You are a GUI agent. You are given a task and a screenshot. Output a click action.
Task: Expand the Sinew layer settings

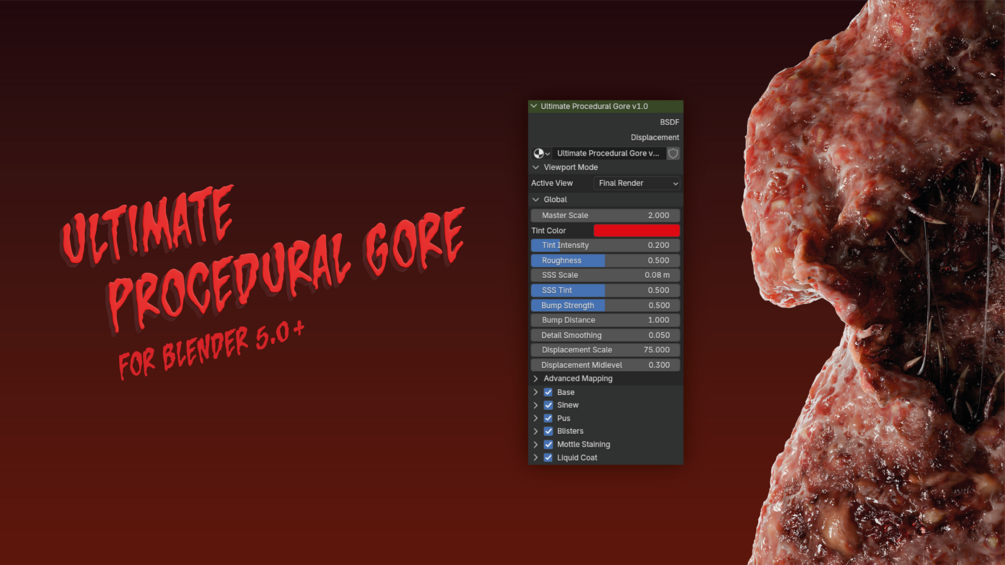(536, 405)
